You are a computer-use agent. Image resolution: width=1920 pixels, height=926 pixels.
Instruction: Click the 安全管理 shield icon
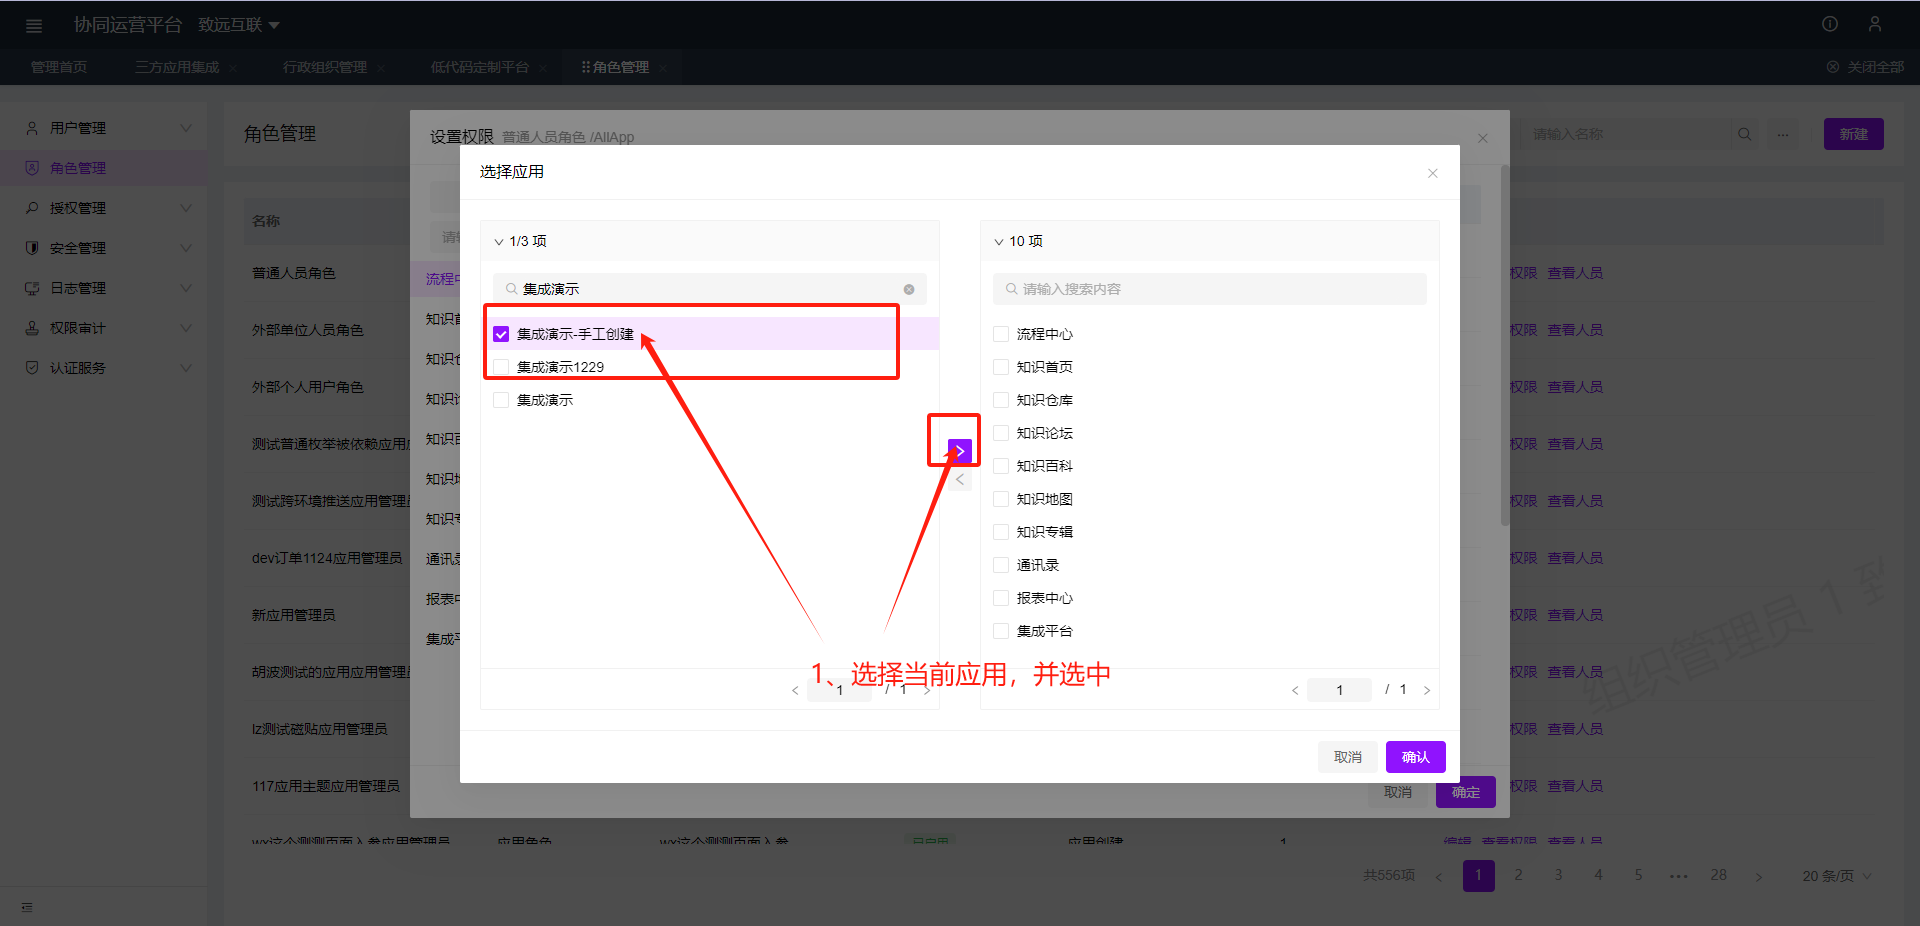tap(32, 248)
